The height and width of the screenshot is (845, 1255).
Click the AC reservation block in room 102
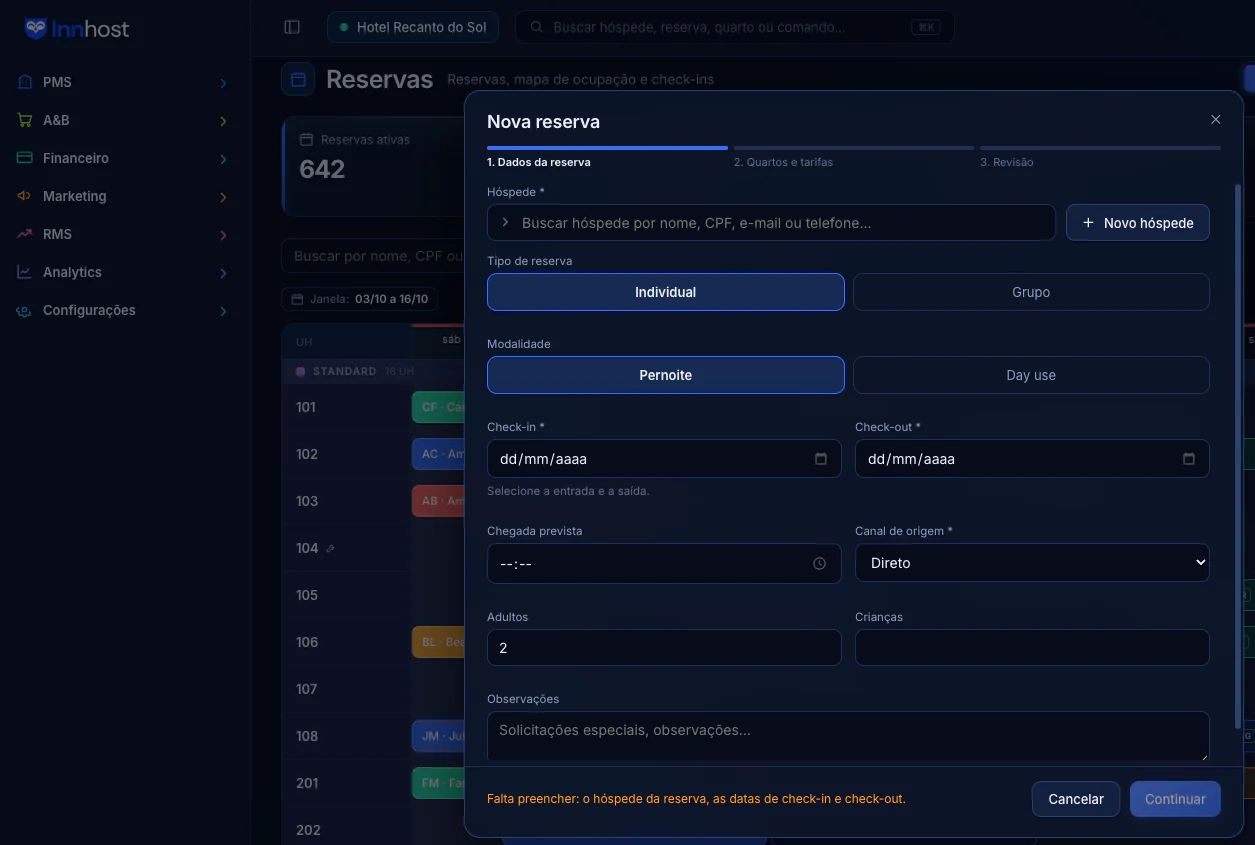438,454
